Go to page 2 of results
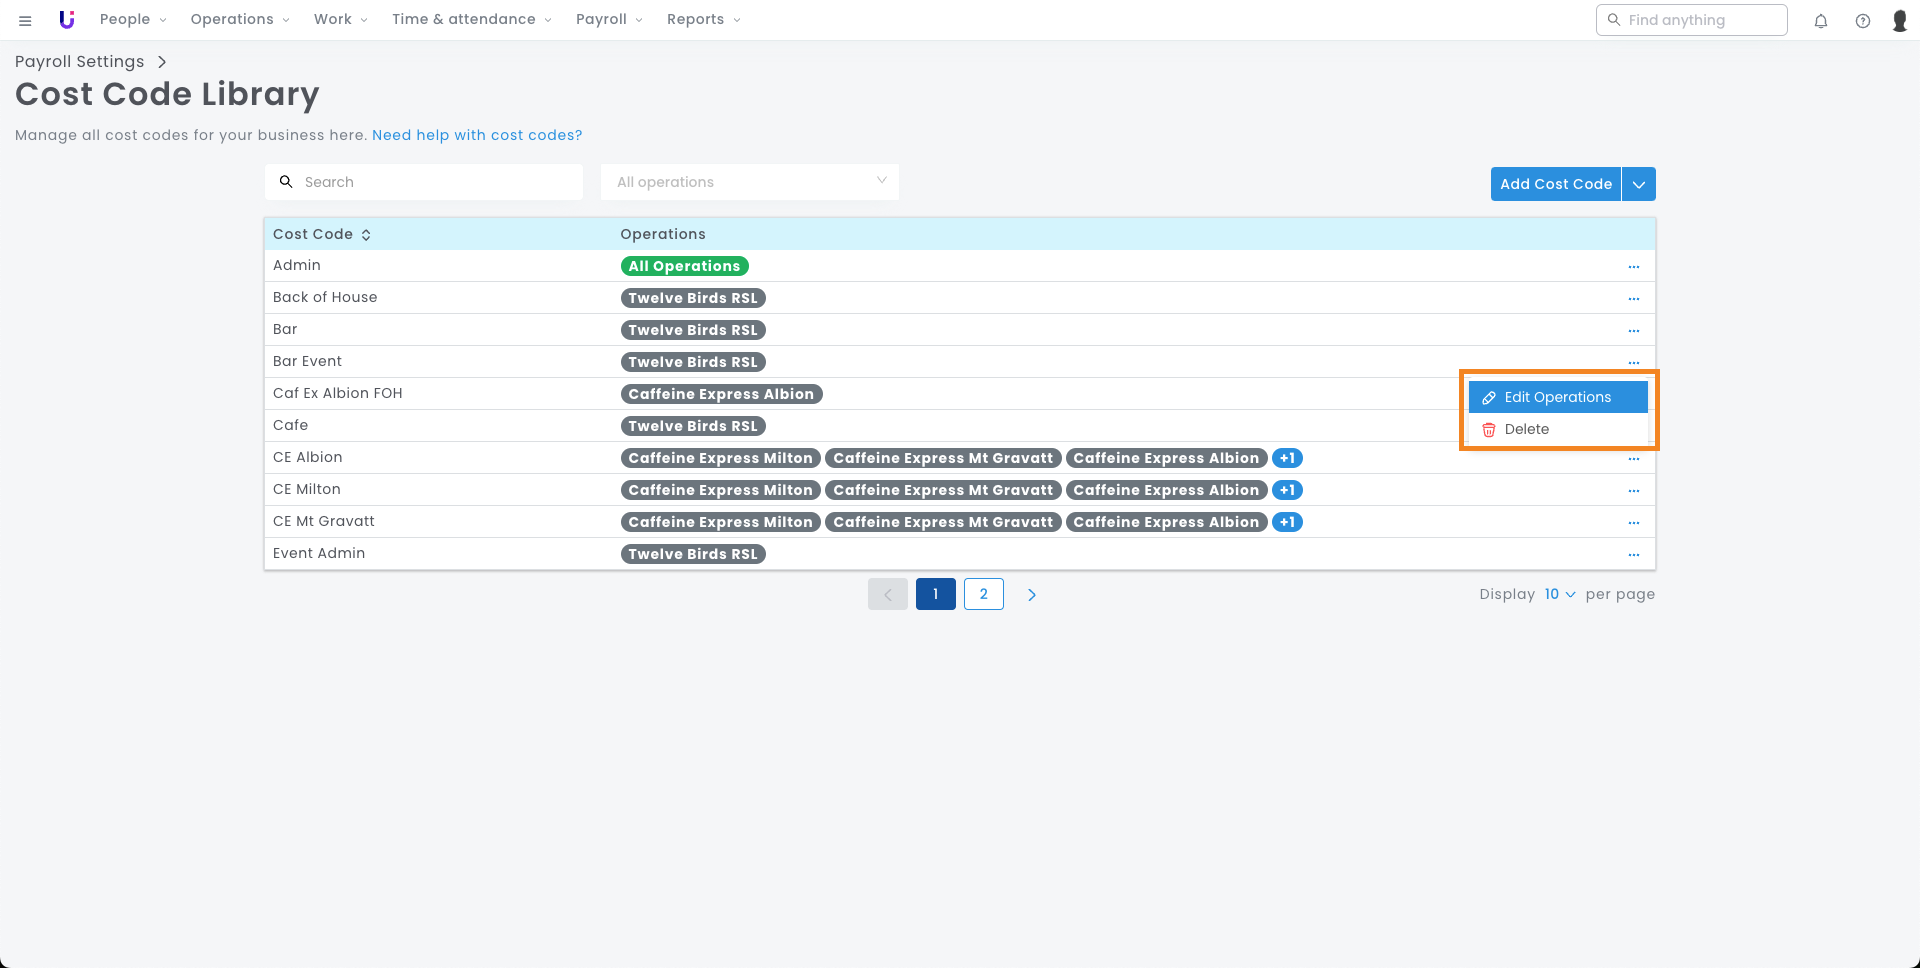This screenshot has height=968, width=1920. click(x=984, y=594)
